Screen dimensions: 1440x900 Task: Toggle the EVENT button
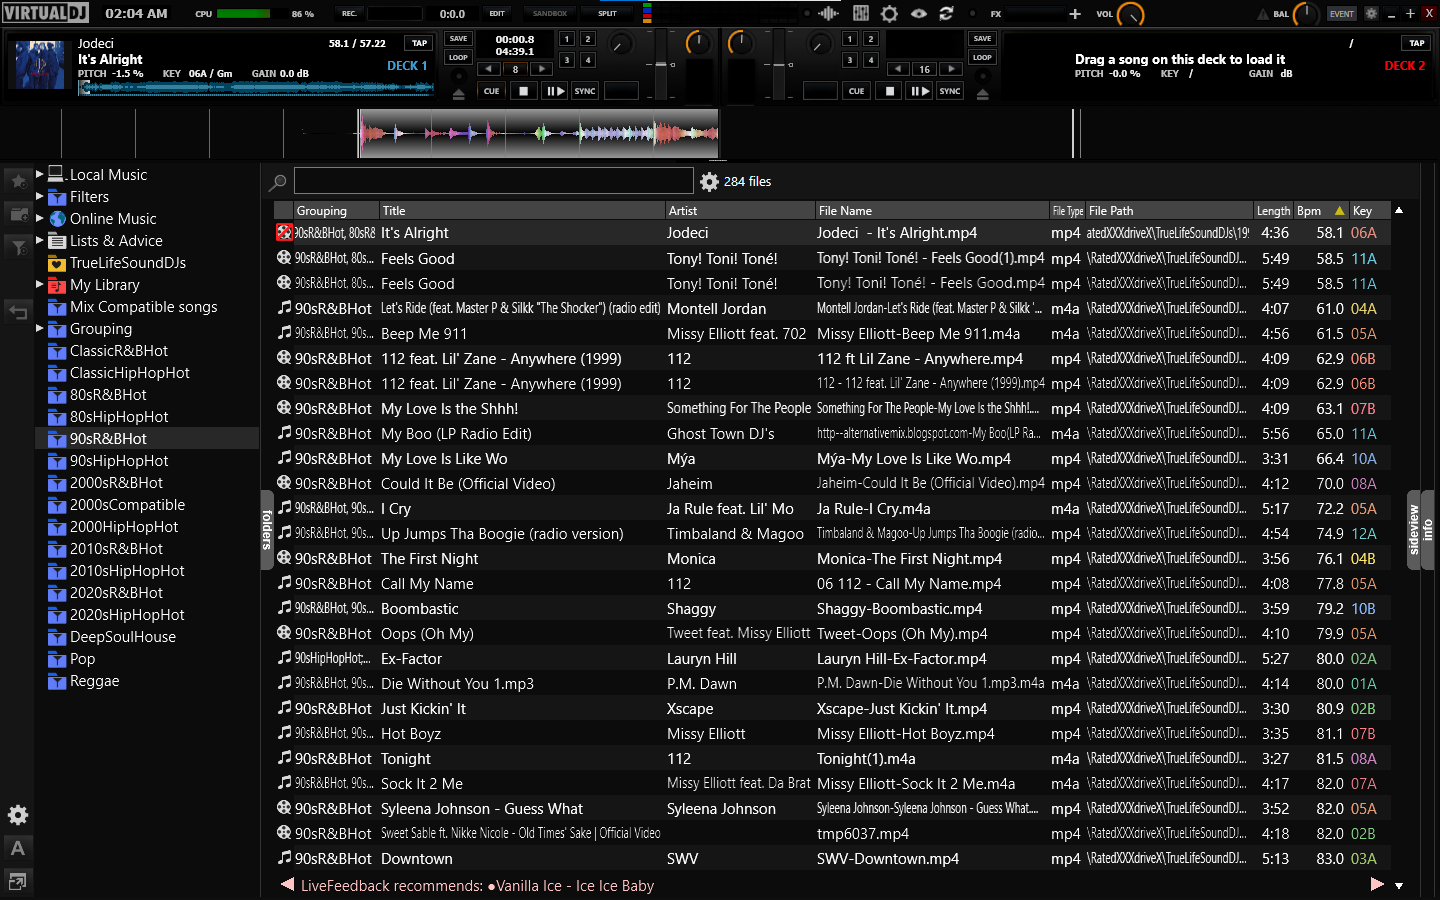pos(1342,14)
